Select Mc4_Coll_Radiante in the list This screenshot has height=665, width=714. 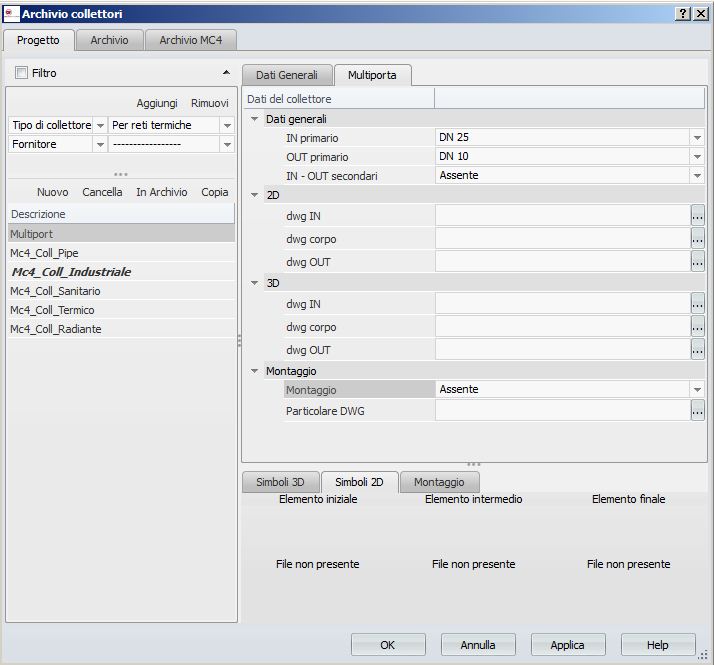[x=121, y=329]
